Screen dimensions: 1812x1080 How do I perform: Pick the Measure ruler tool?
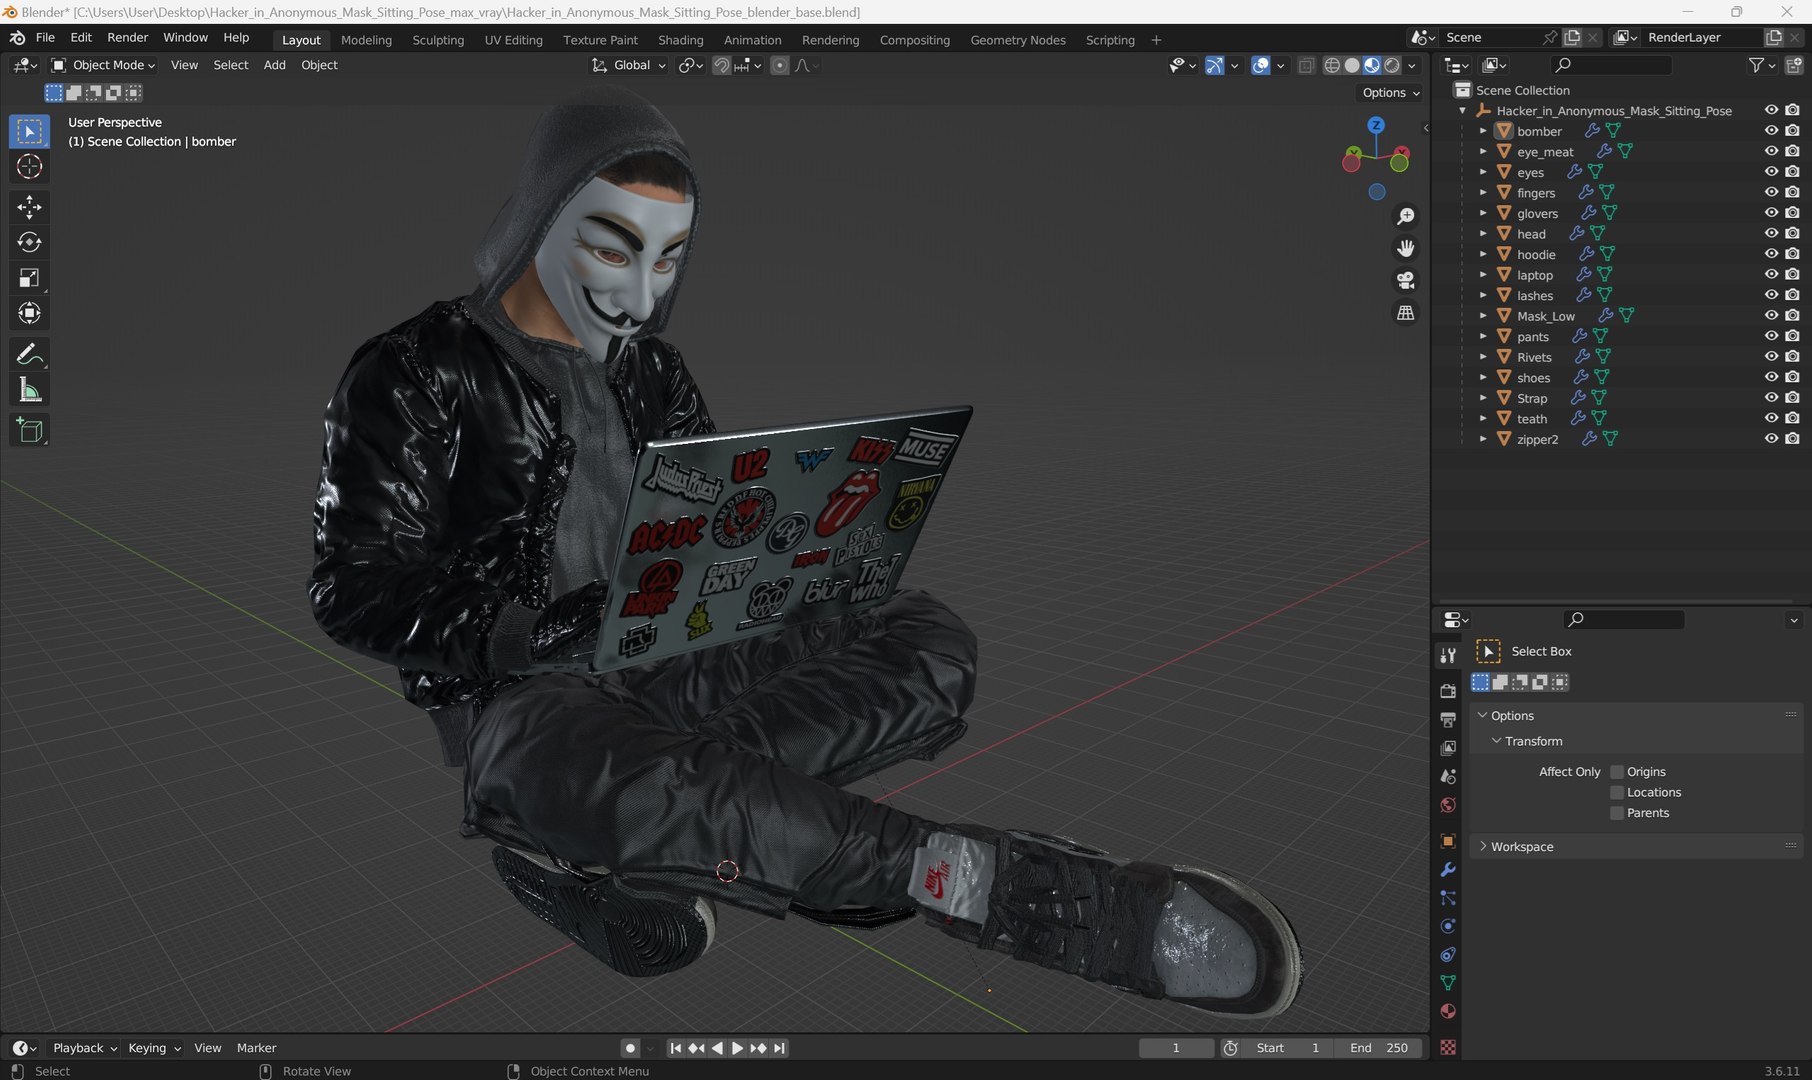(x=29, y=390)
